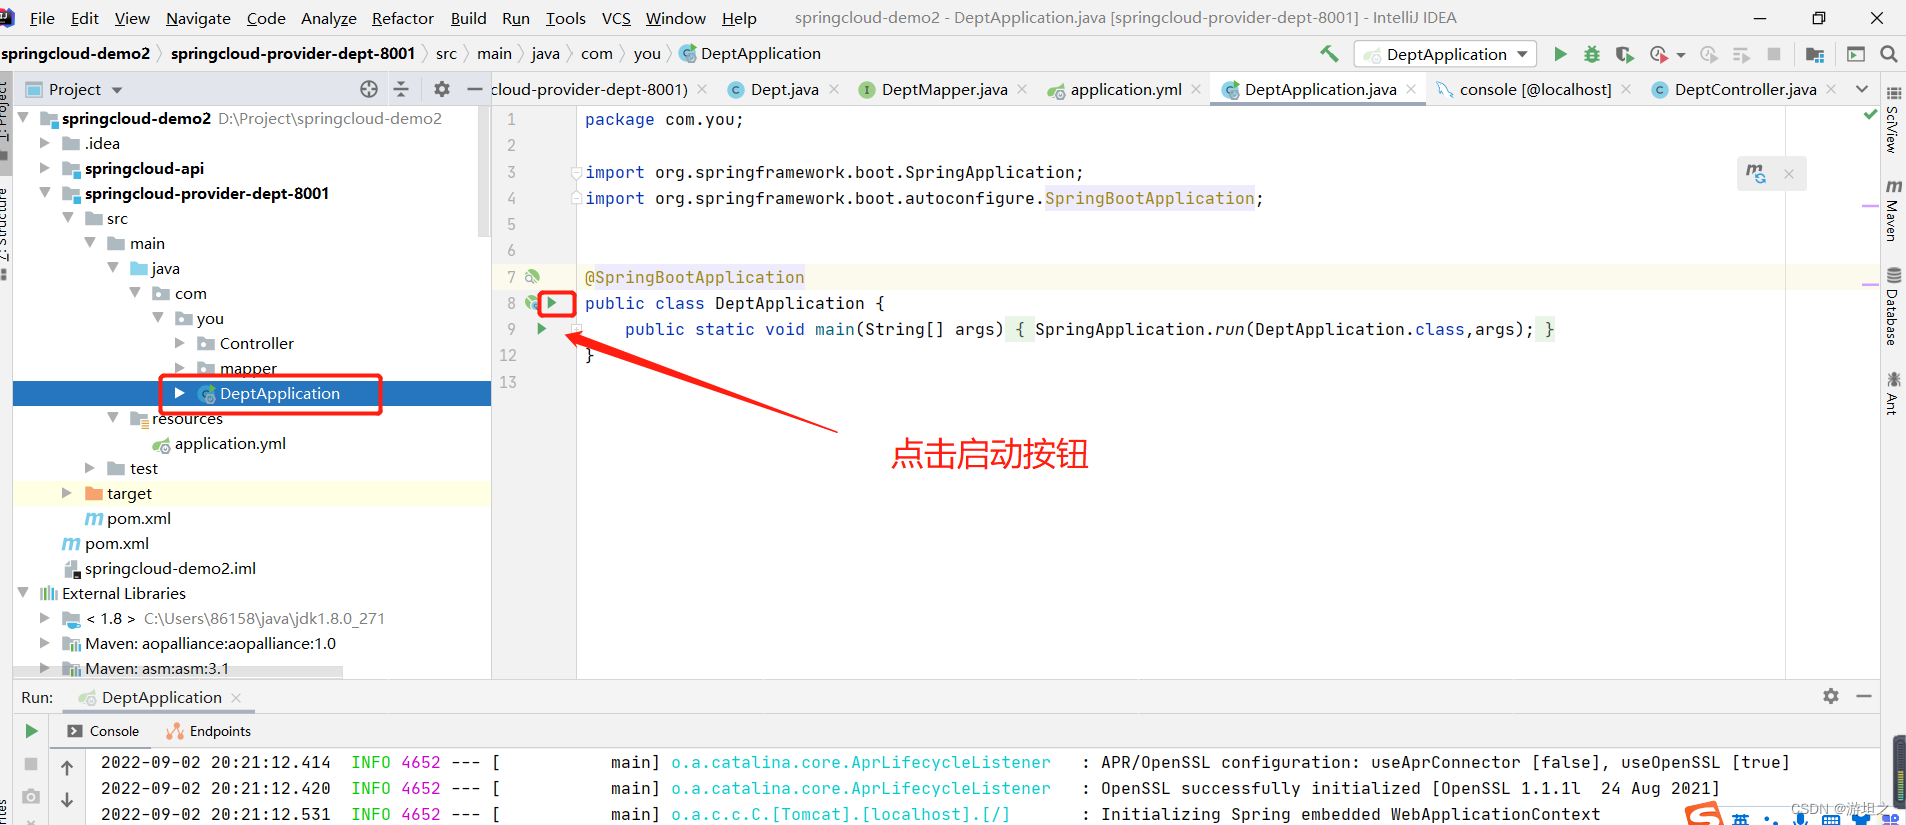The width and height of the screenshot is (1906, 825).
Task: Hide the Project tool window
Action: (x=475, y=89)
